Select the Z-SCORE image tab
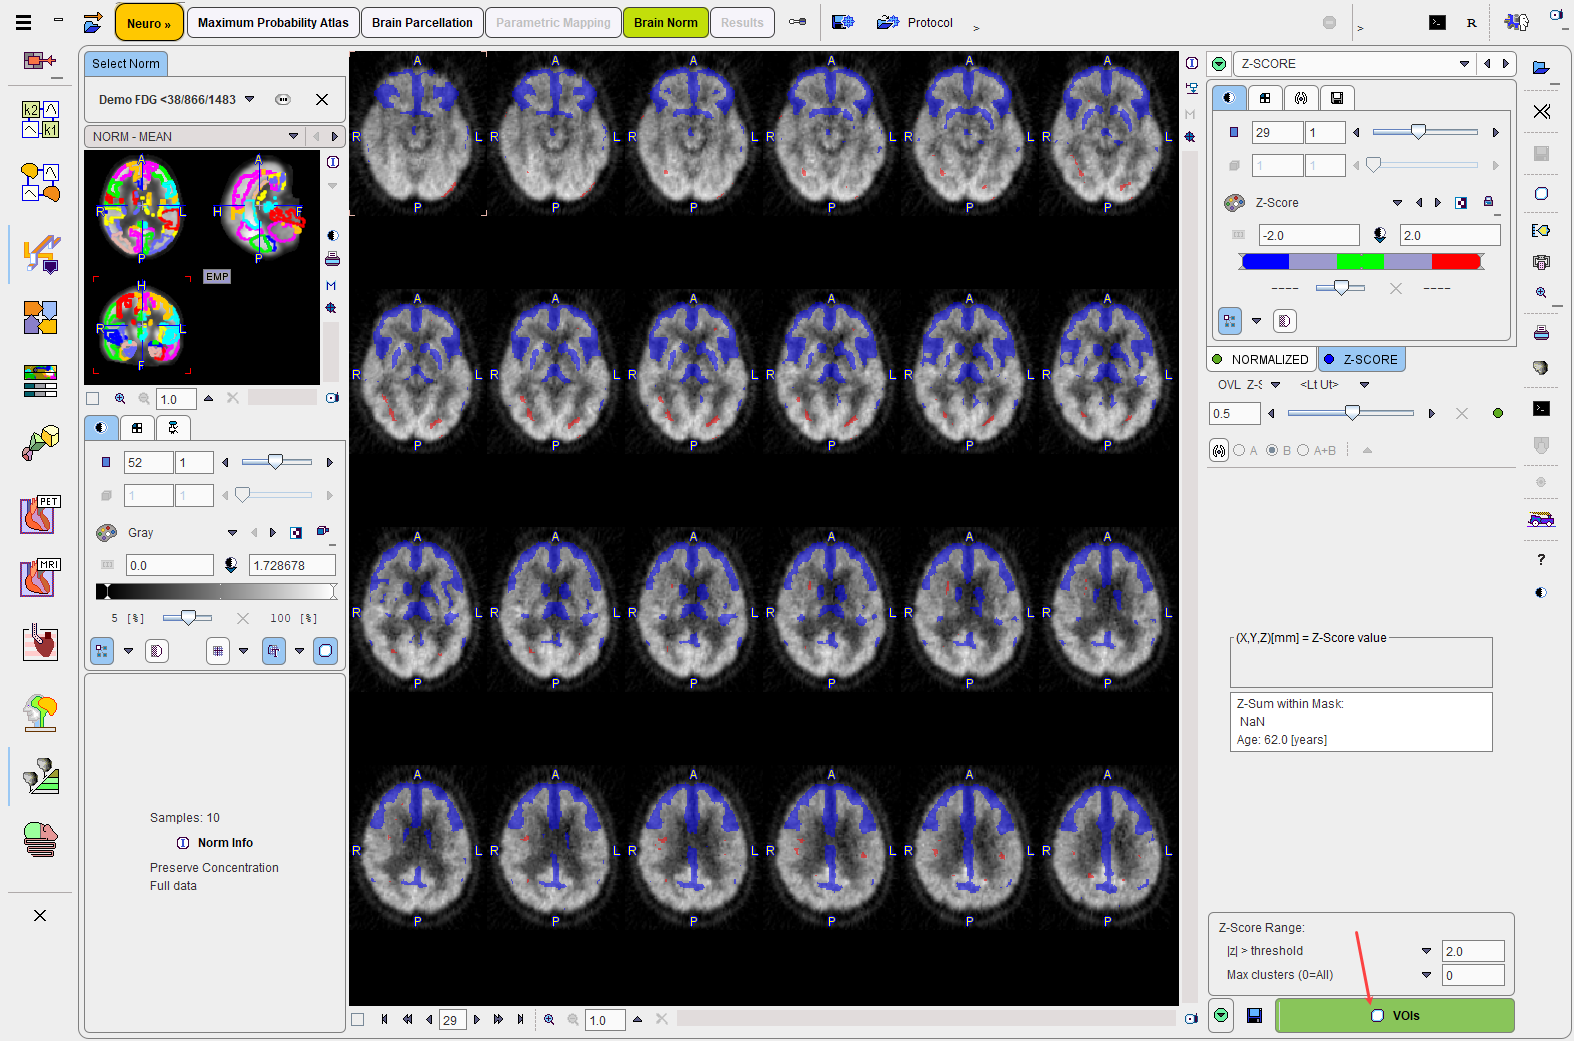Screen dimensions: 1574x1041 (1362, 359)
